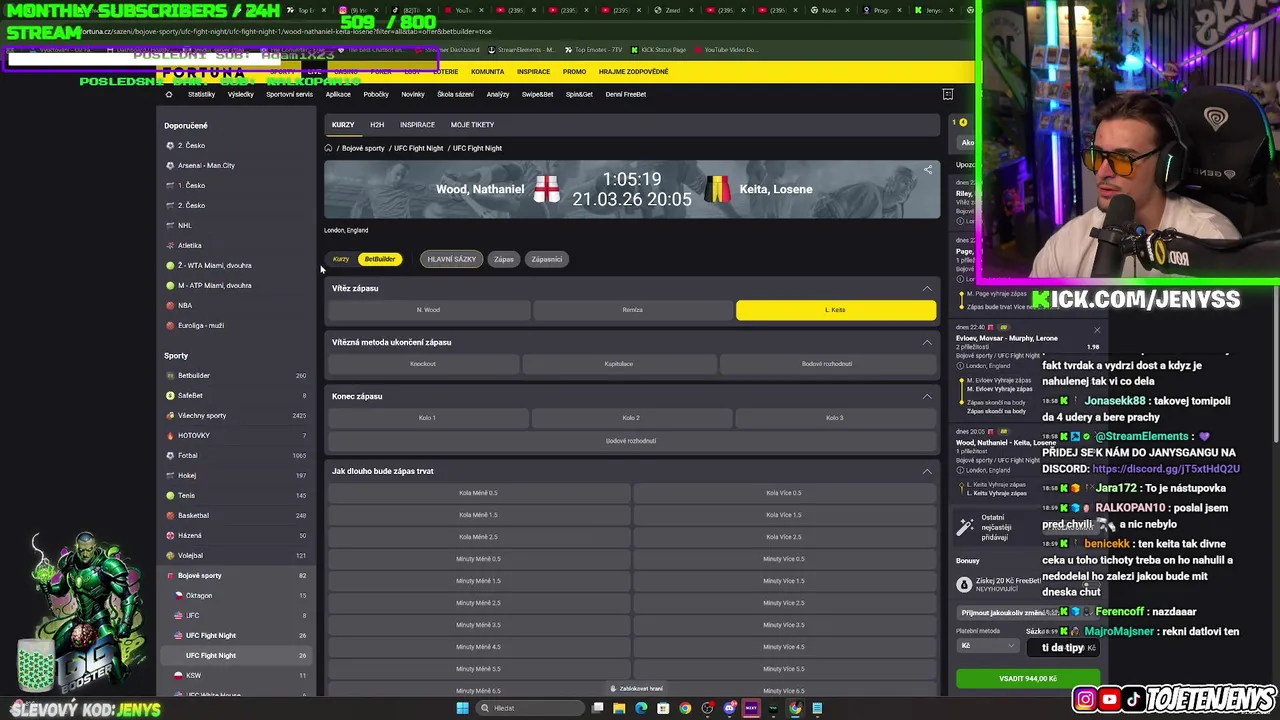Open Microsoft Store from taskbar
The width and height of the screenshot is (1280, 720).
point(663,708)
